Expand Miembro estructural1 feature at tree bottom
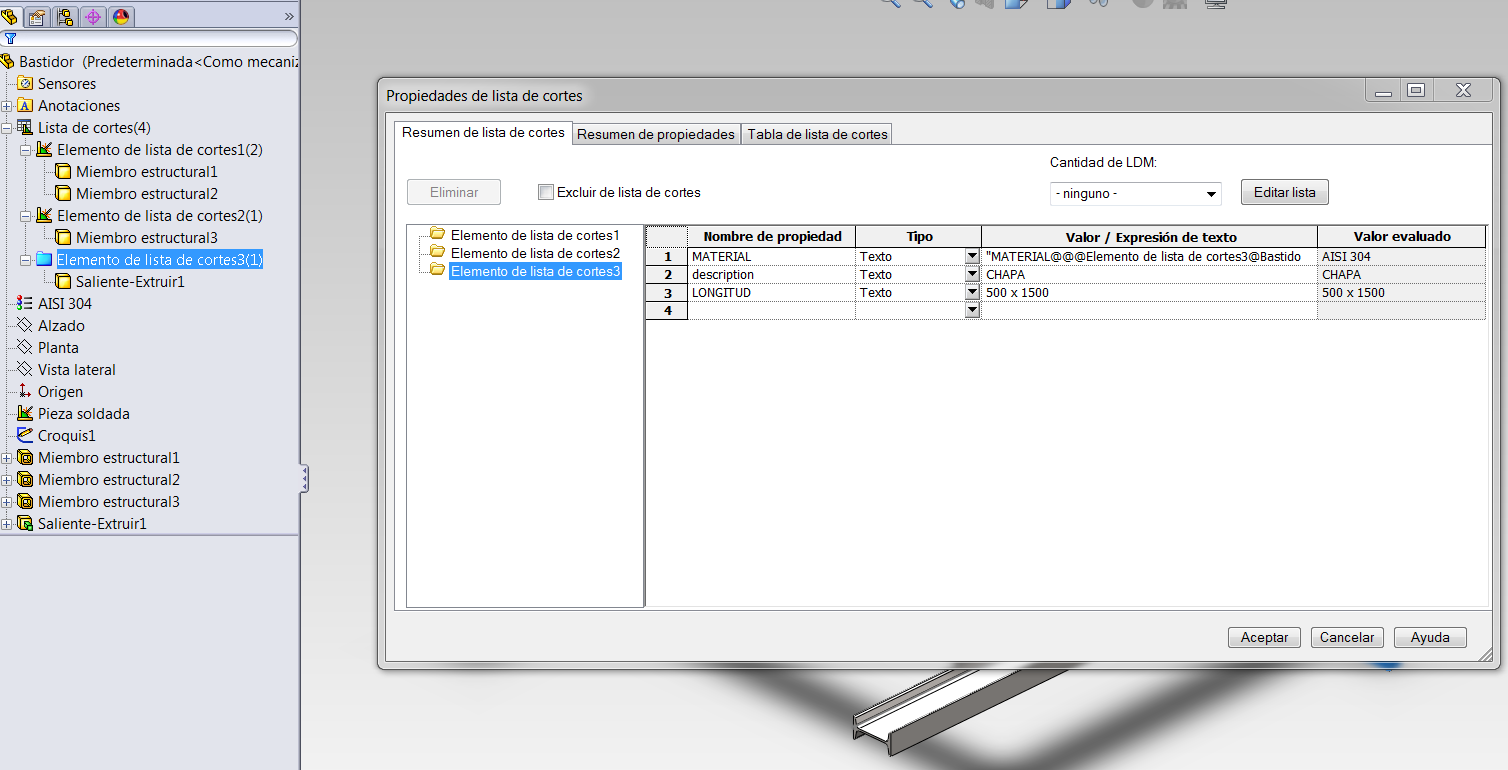This screenshot has height=770, width=1508. (7, 458)
